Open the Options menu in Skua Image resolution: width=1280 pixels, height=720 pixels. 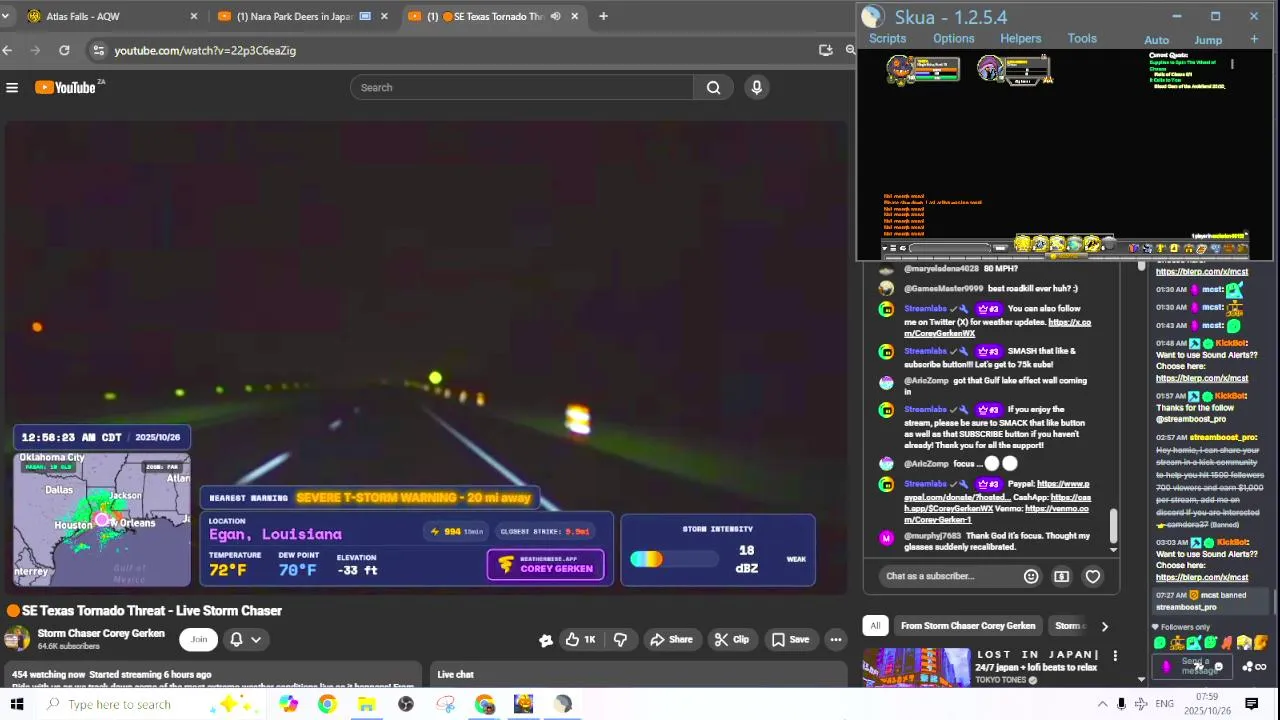coord(953,39)
